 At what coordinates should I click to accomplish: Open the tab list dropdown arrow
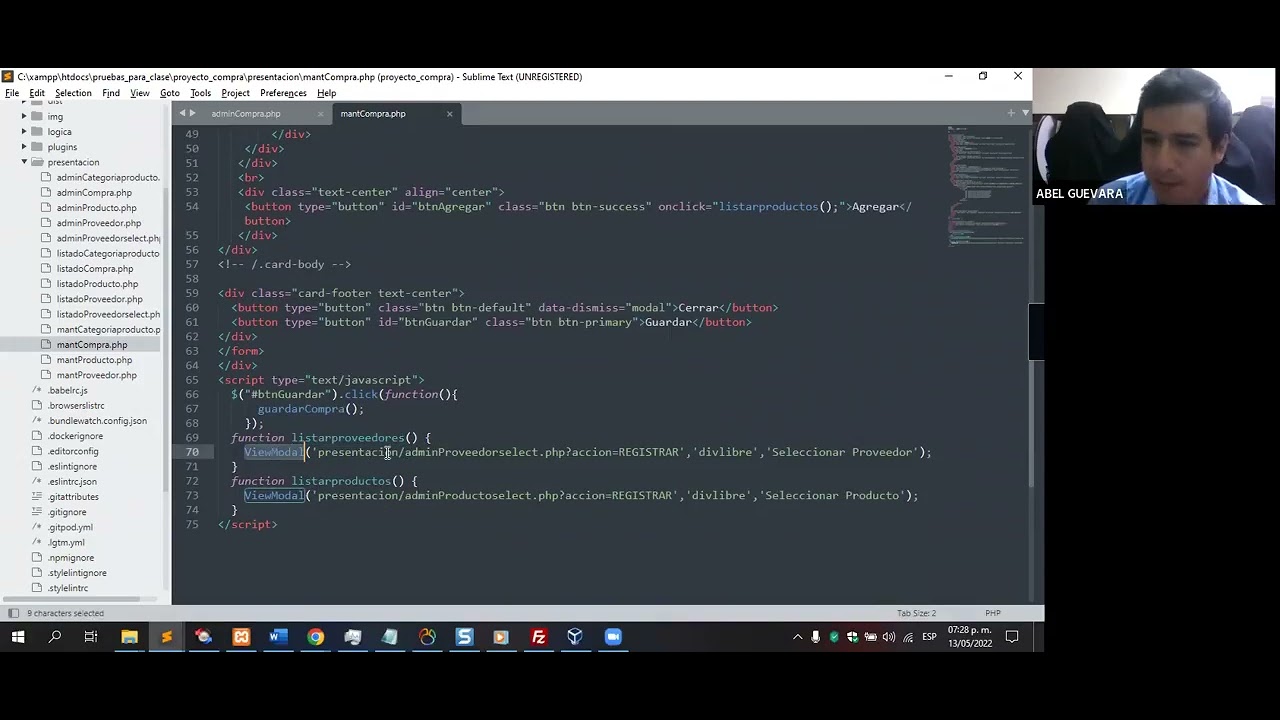pyautogui.click(x=1025, y=113)
